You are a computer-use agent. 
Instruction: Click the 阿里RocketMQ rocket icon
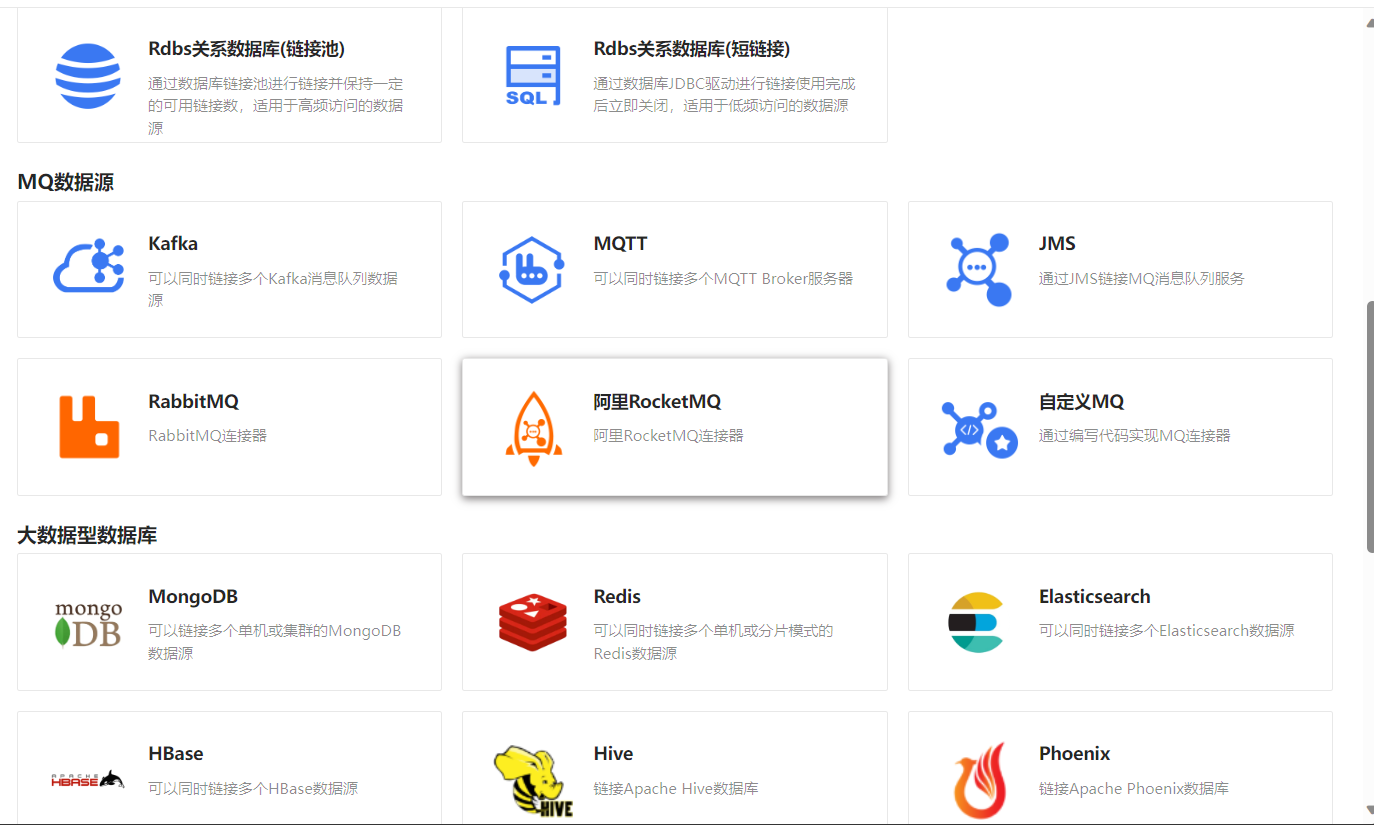[x=533, y=429]
